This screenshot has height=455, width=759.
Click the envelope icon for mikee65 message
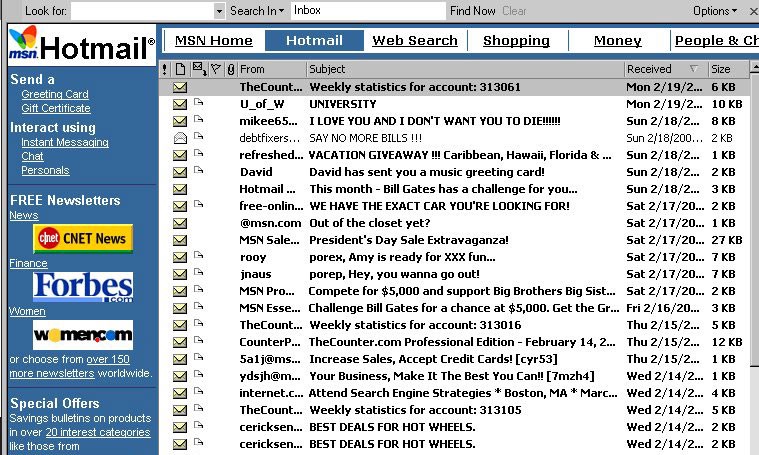coord(180,121)
